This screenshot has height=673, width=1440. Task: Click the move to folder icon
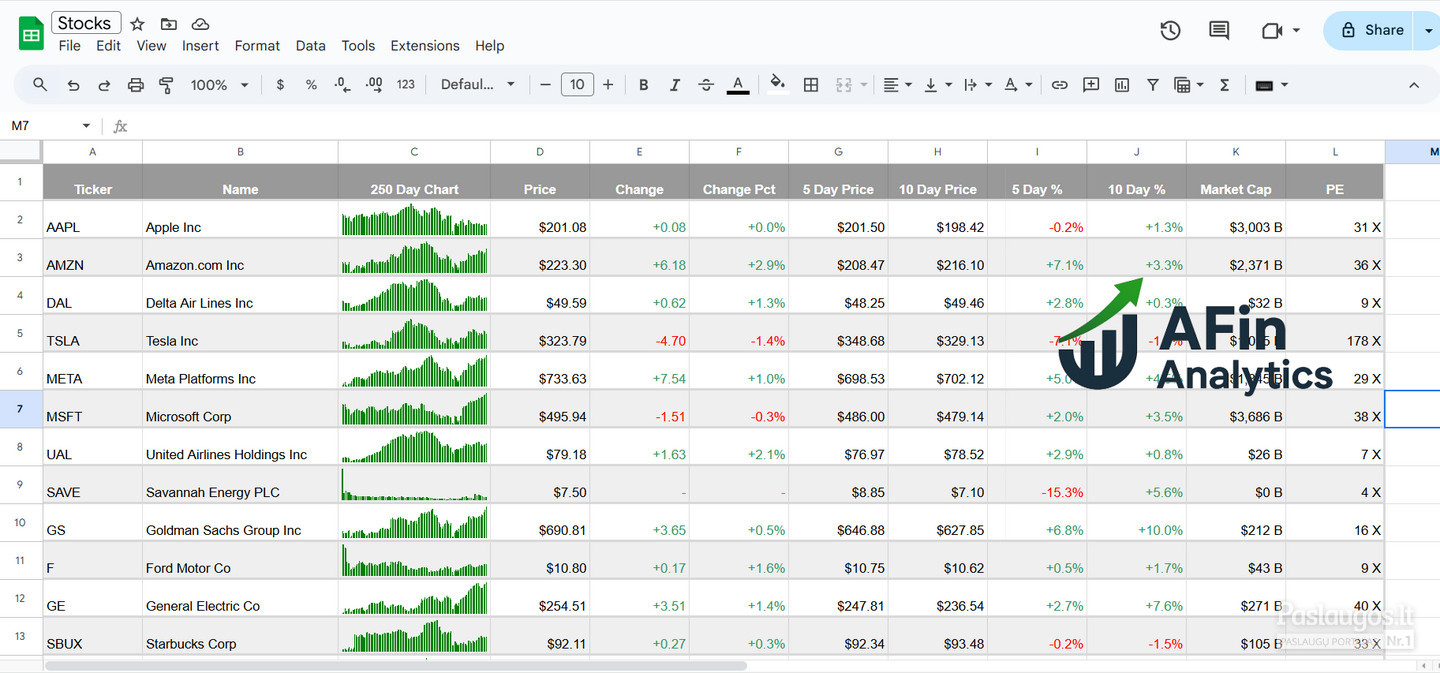pyautogui.click(x=169, y=24)
